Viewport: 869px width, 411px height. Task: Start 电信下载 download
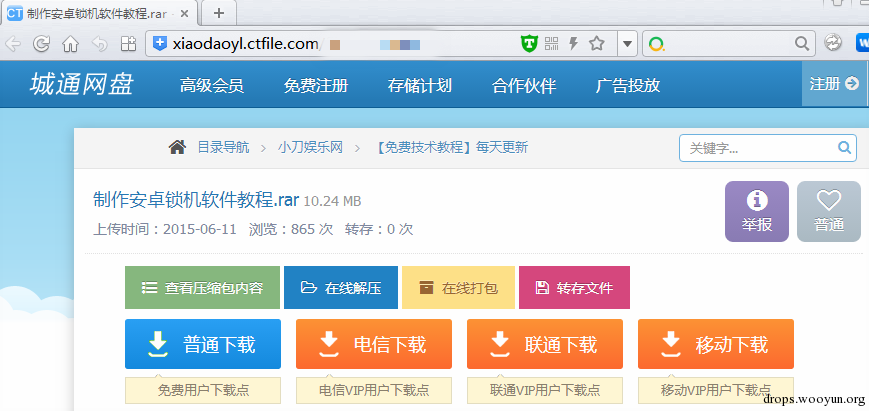[x=374, y=344]
